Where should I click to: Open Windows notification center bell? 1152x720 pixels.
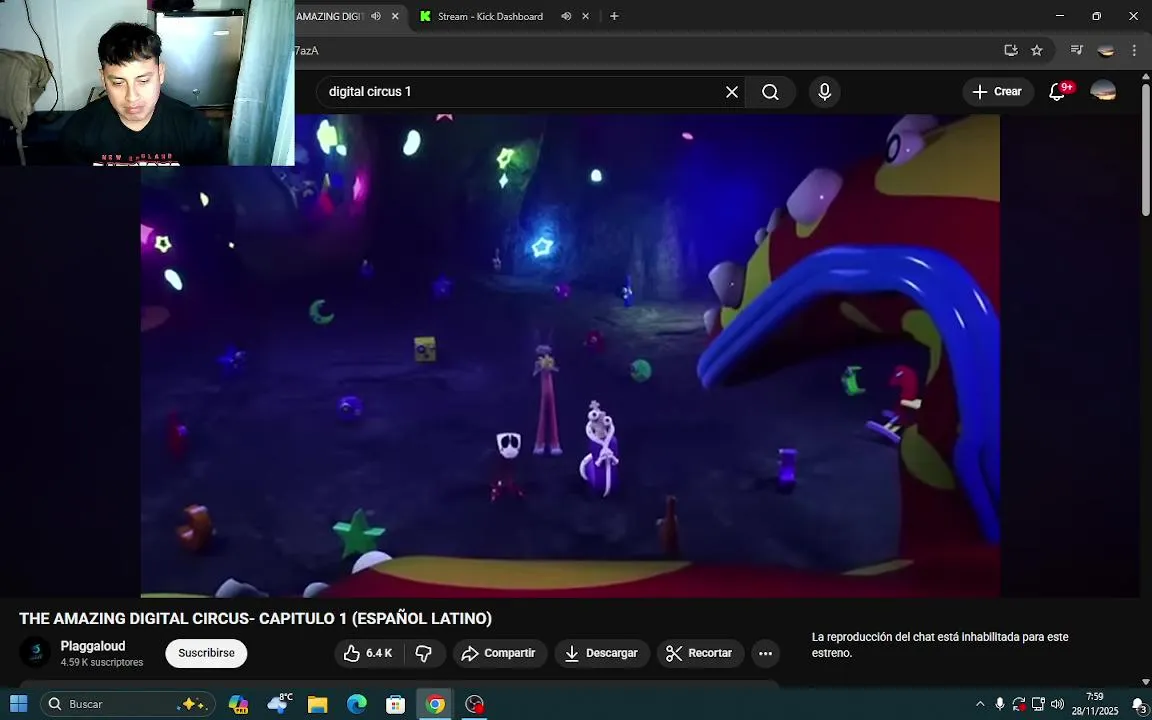point(1138,704)
